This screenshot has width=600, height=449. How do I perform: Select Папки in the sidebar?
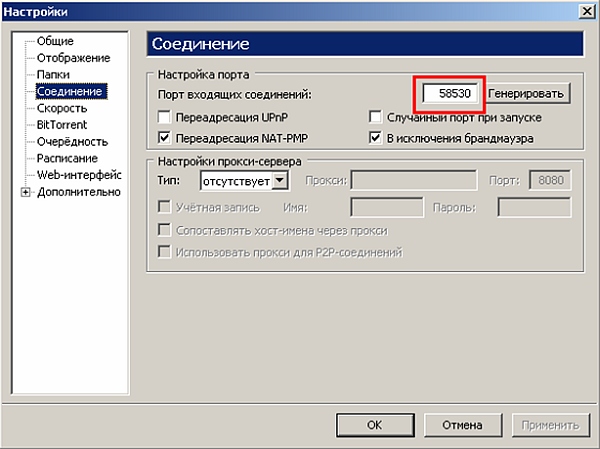54,74
